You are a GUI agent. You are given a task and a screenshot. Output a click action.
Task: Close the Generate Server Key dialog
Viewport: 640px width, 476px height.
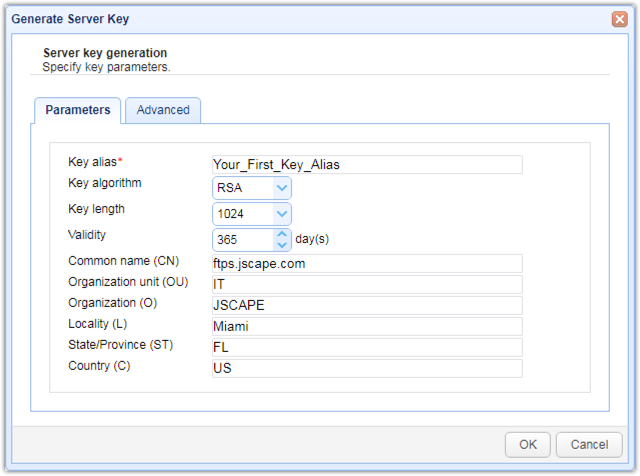coord(619,19)
